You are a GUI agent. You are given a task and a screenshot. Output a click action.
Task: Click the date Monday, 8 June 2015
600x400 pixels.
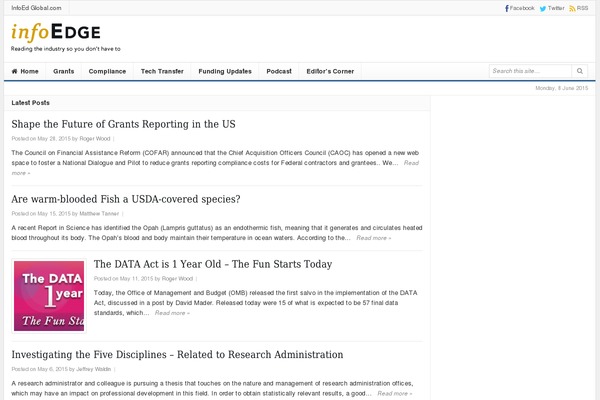click(x=561, y=88)
